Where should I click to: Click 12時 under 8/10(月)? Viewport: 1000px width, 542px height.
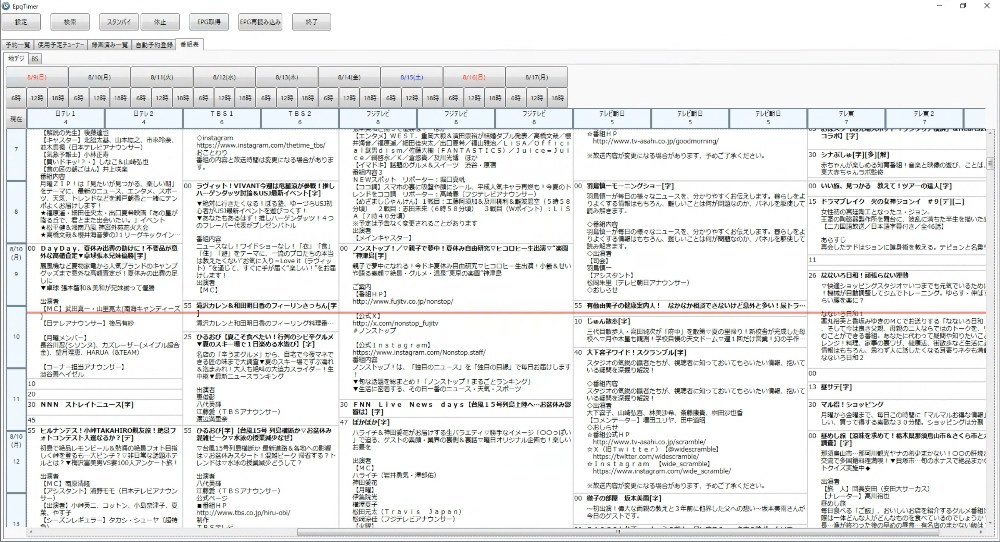click(99, 98)
